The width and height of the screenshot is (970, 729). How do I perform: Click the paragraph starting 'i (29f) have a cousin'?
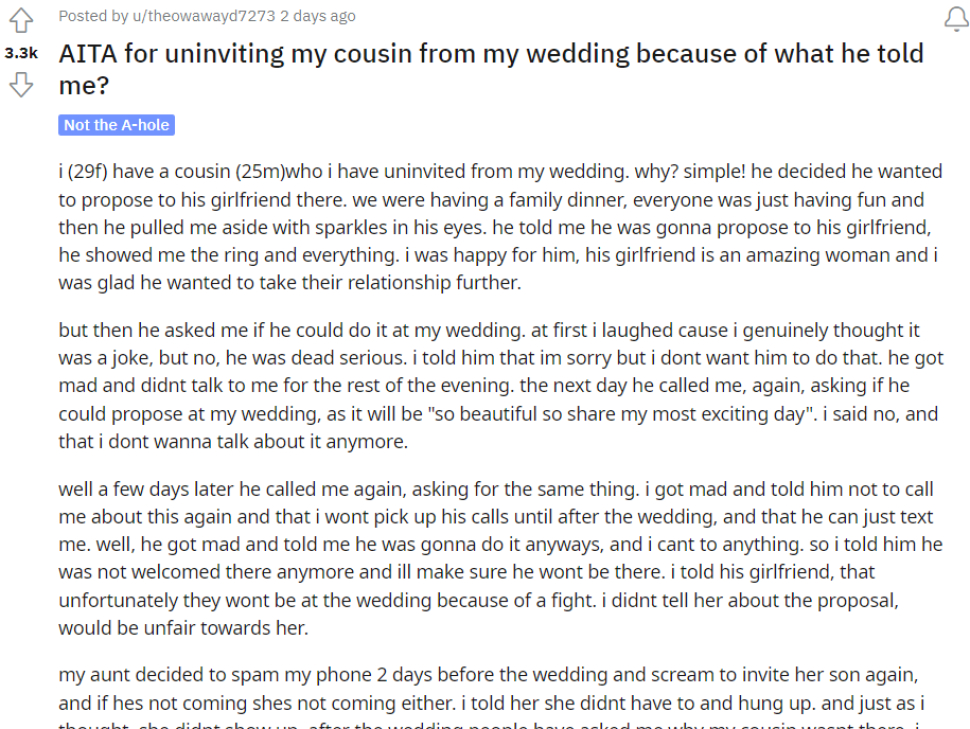500,226
